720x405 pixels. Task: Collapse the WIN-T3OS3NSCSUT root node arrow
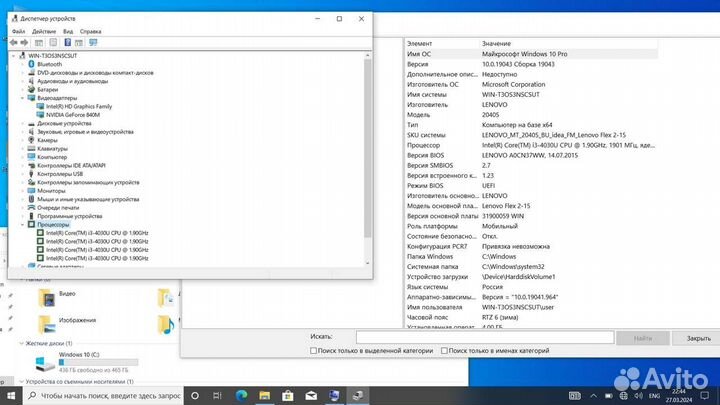pos(14,56)
